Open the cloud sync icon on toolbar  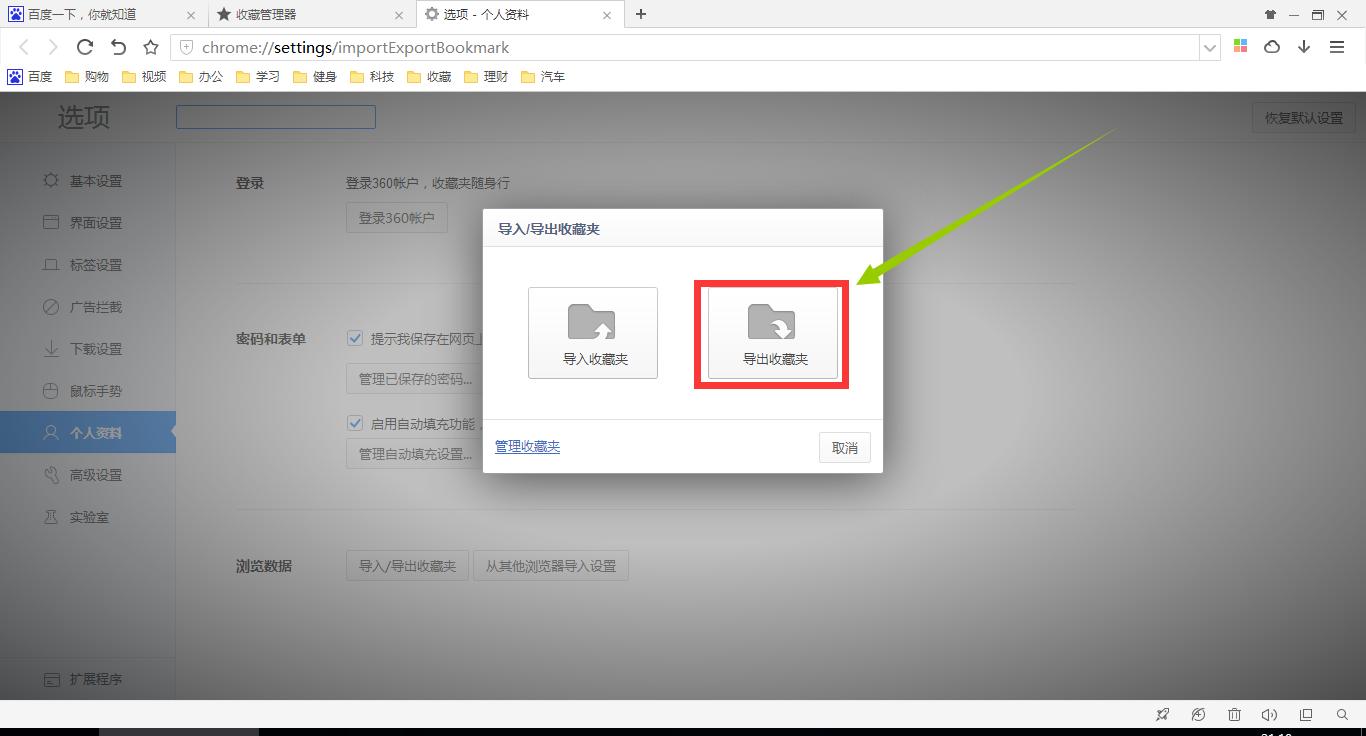[1271, 47]
